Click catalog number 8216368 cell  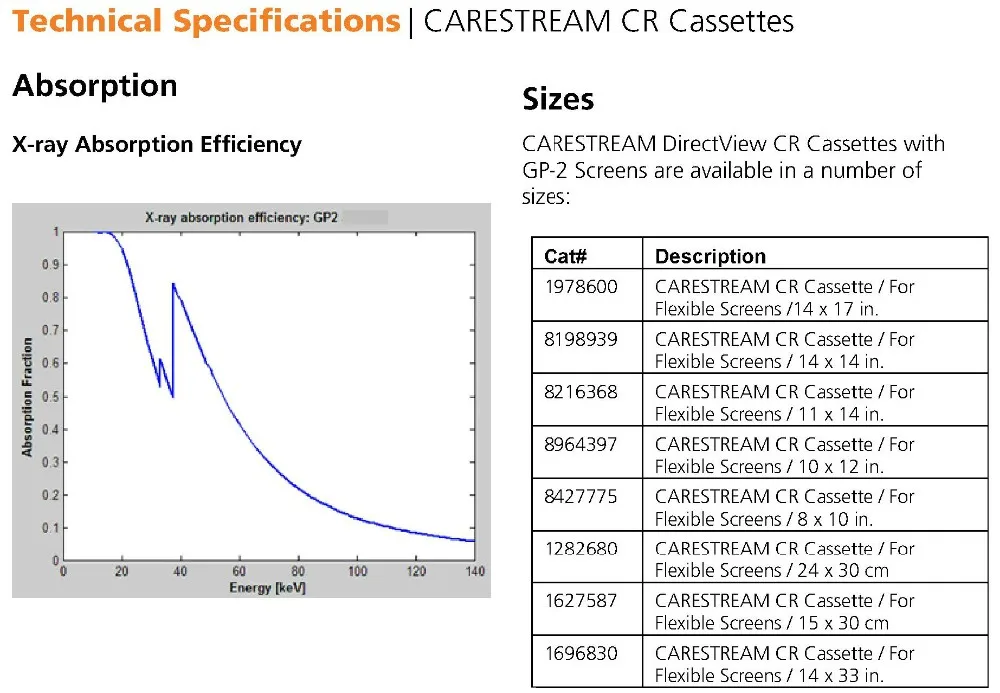pos(581,392)
